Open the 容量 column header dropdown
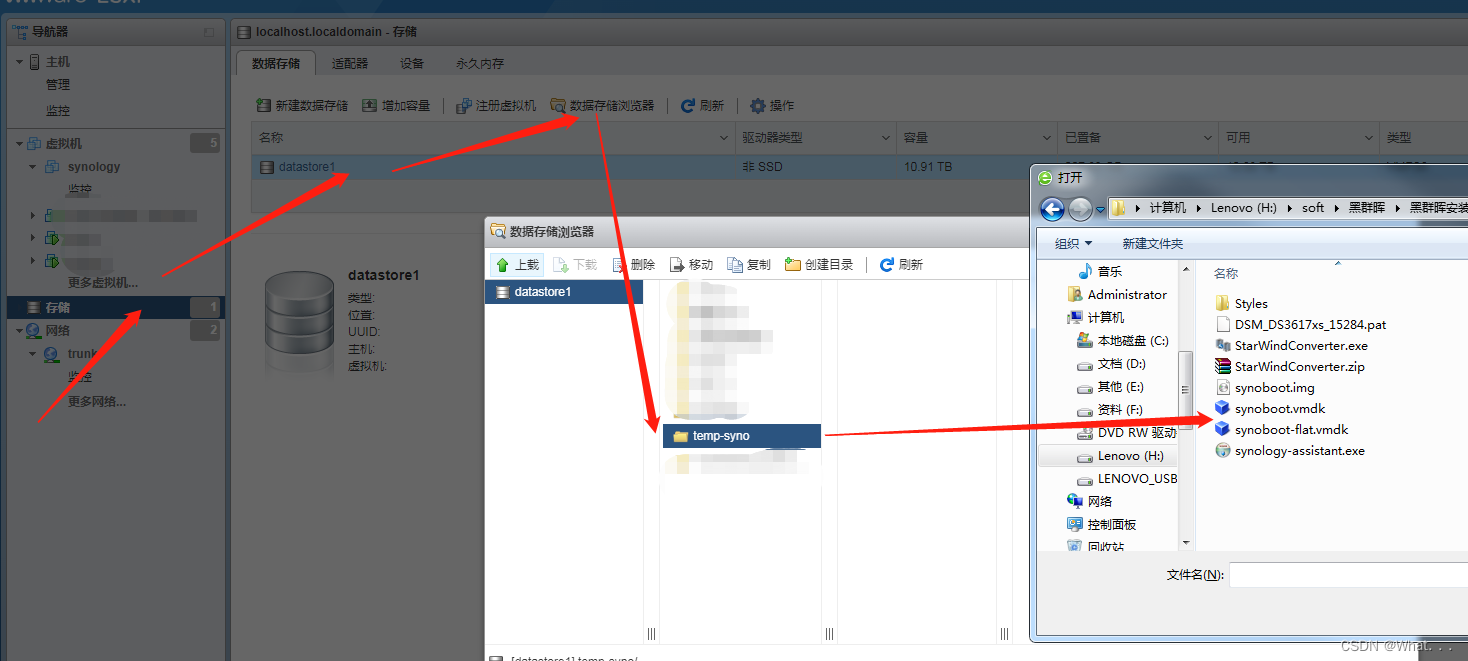The height and width of the screenshot is (661, 1468). 1047,138
